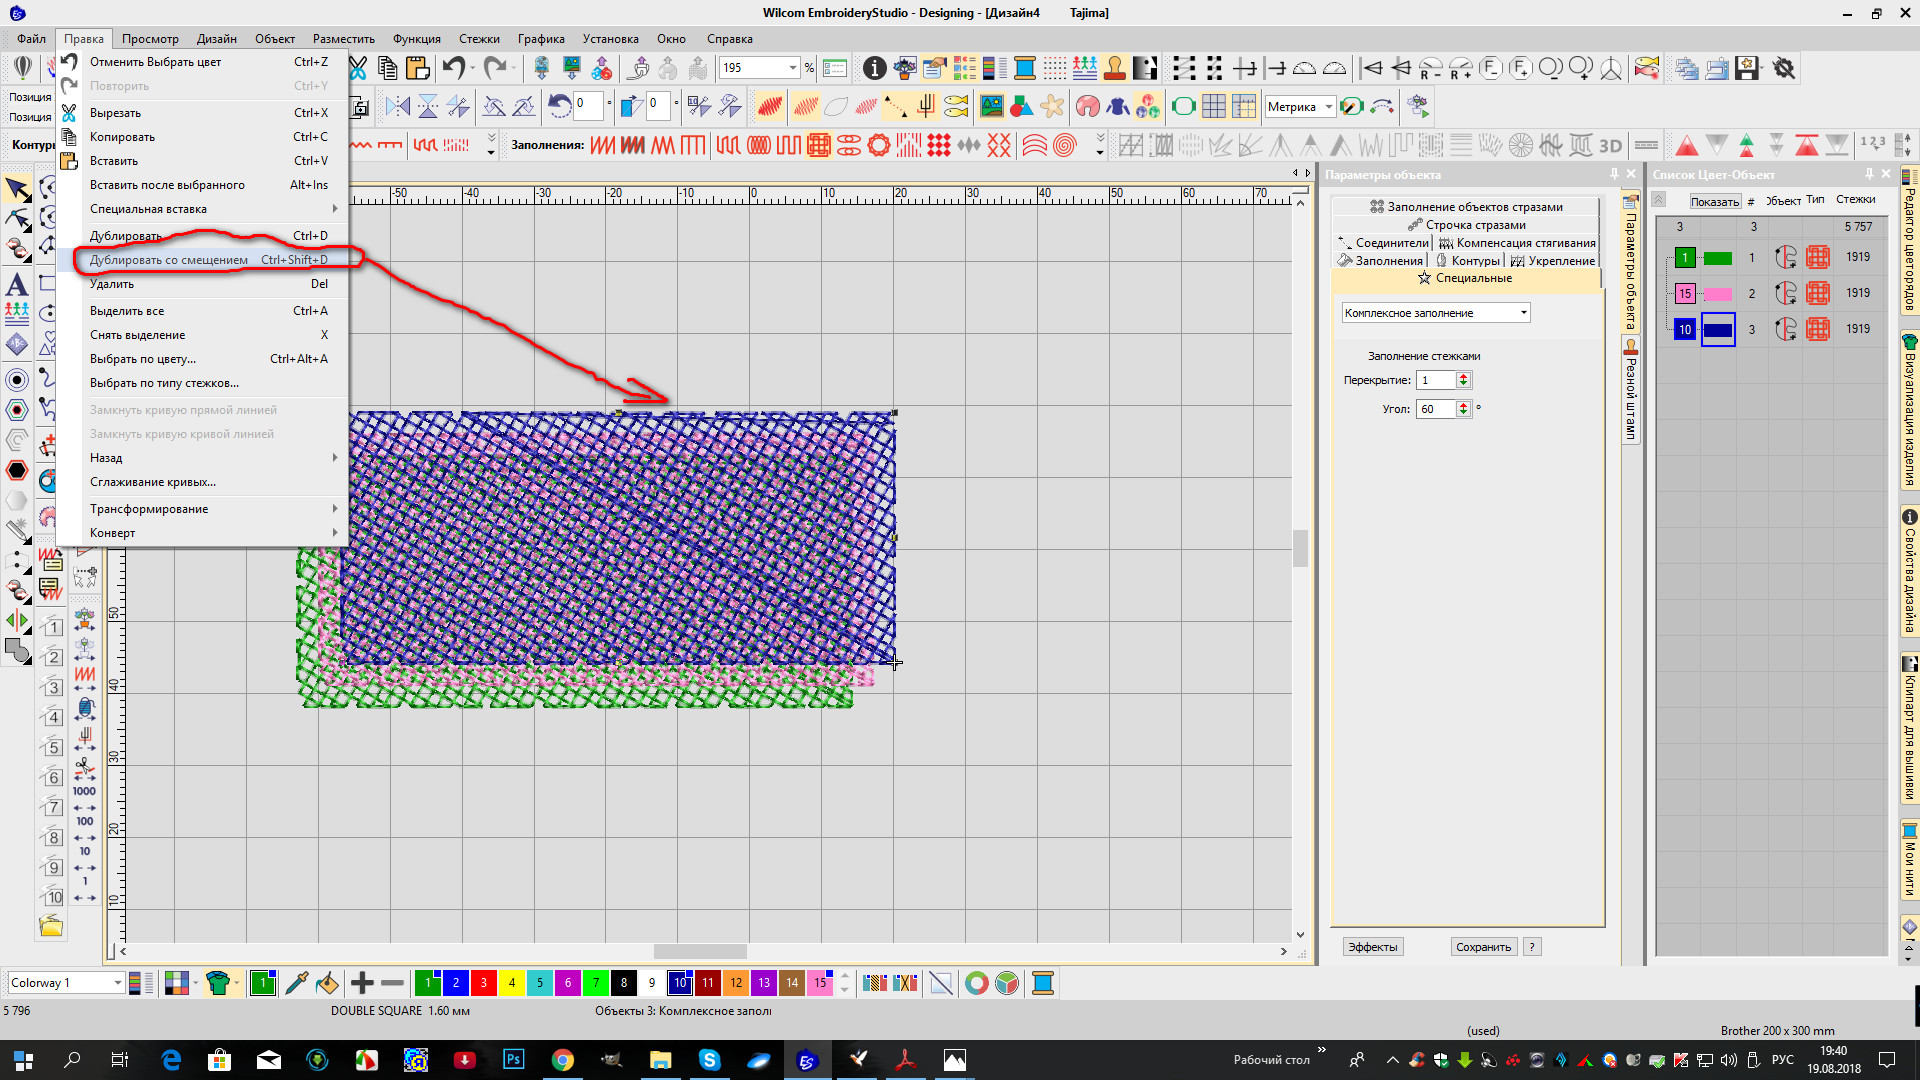Pick red color 3 in palette
1920x1080 pixels.
[x=484, y=983]
